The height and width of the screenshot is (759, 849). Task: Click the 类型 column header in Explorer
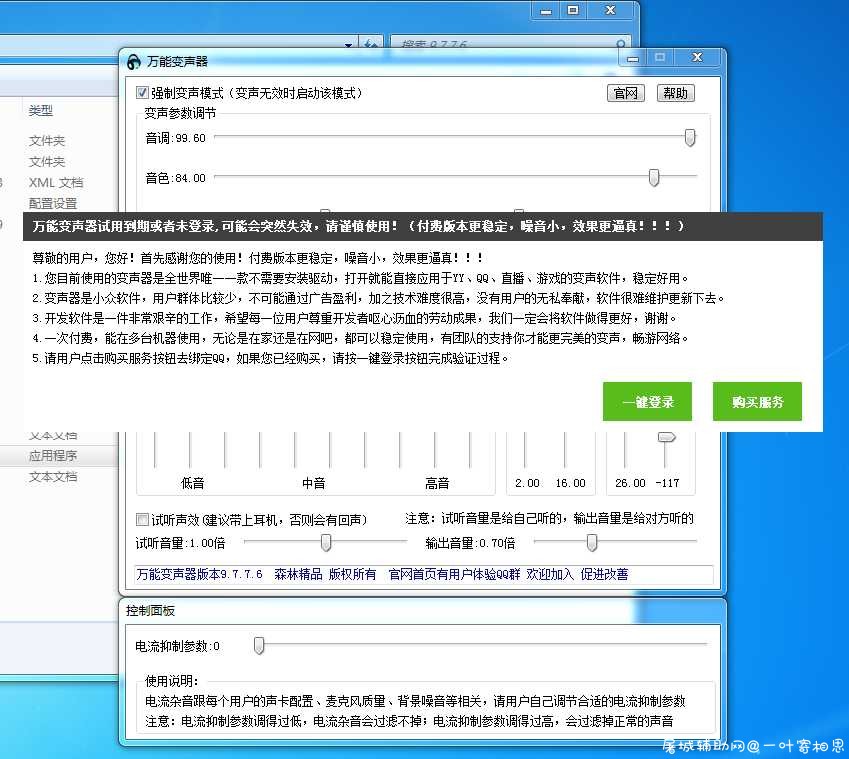41,110
